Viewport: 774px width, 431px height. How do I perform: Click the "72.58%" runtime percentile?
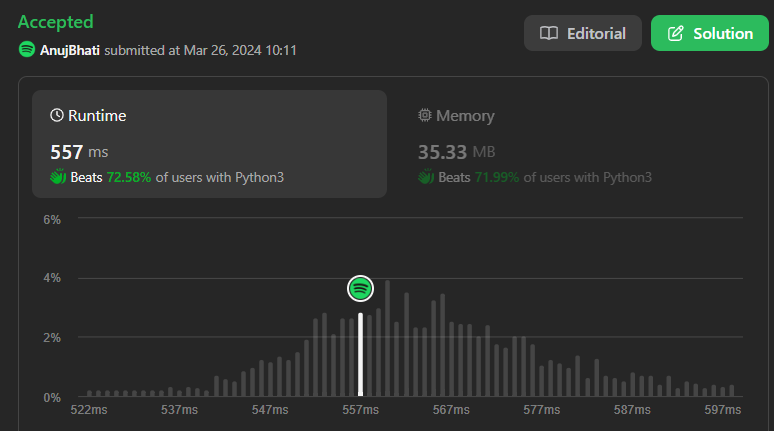pyautogui.click(x=129, y=177)
